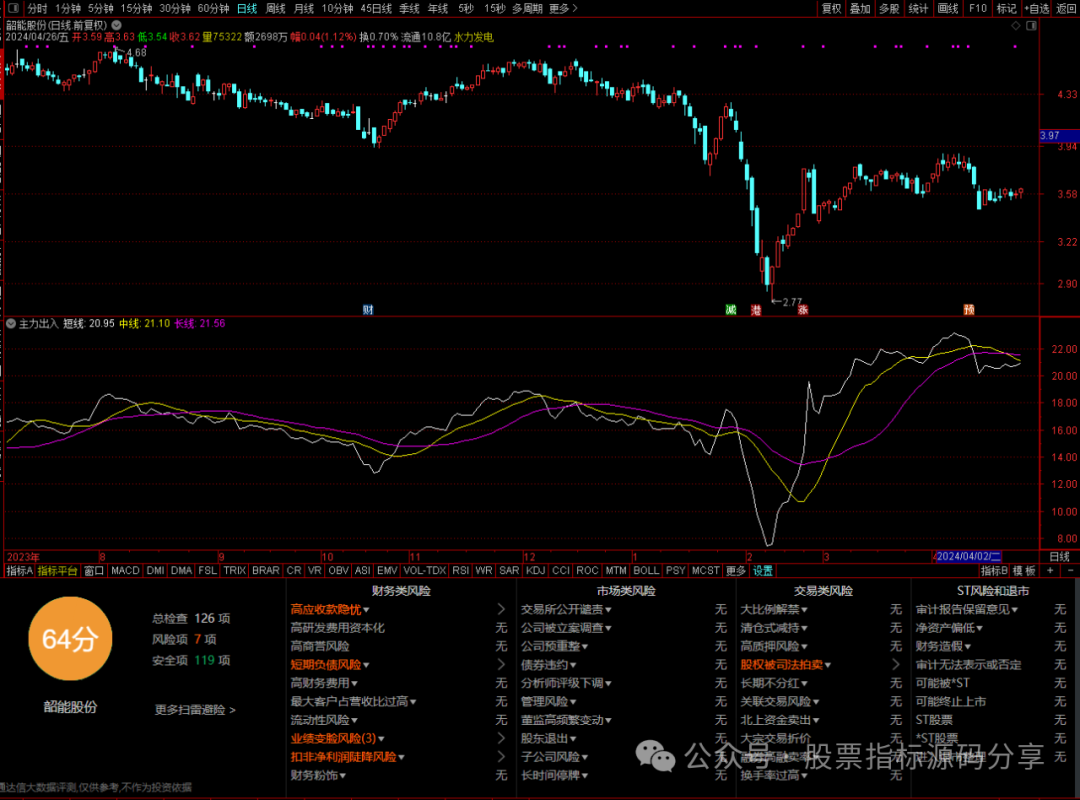Click the red 港 event marker
The height and width of the screenshot is (800, 1080).
(x=756, y=310)
